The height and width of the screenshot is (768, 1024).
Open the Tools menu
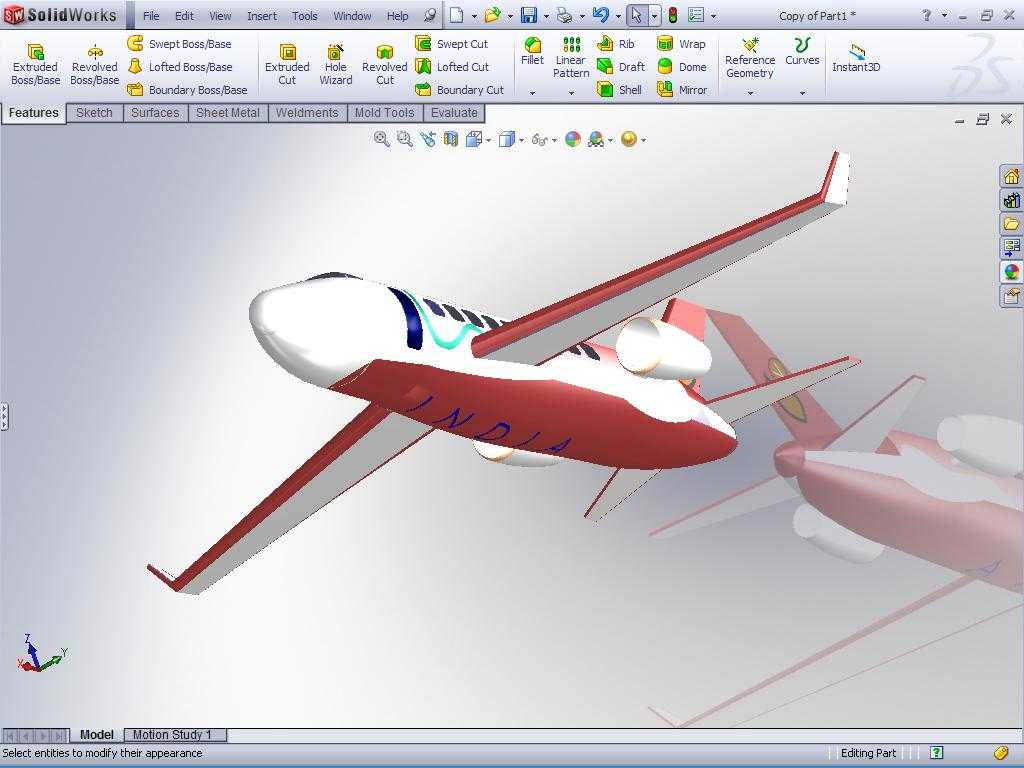coord(304,16)
